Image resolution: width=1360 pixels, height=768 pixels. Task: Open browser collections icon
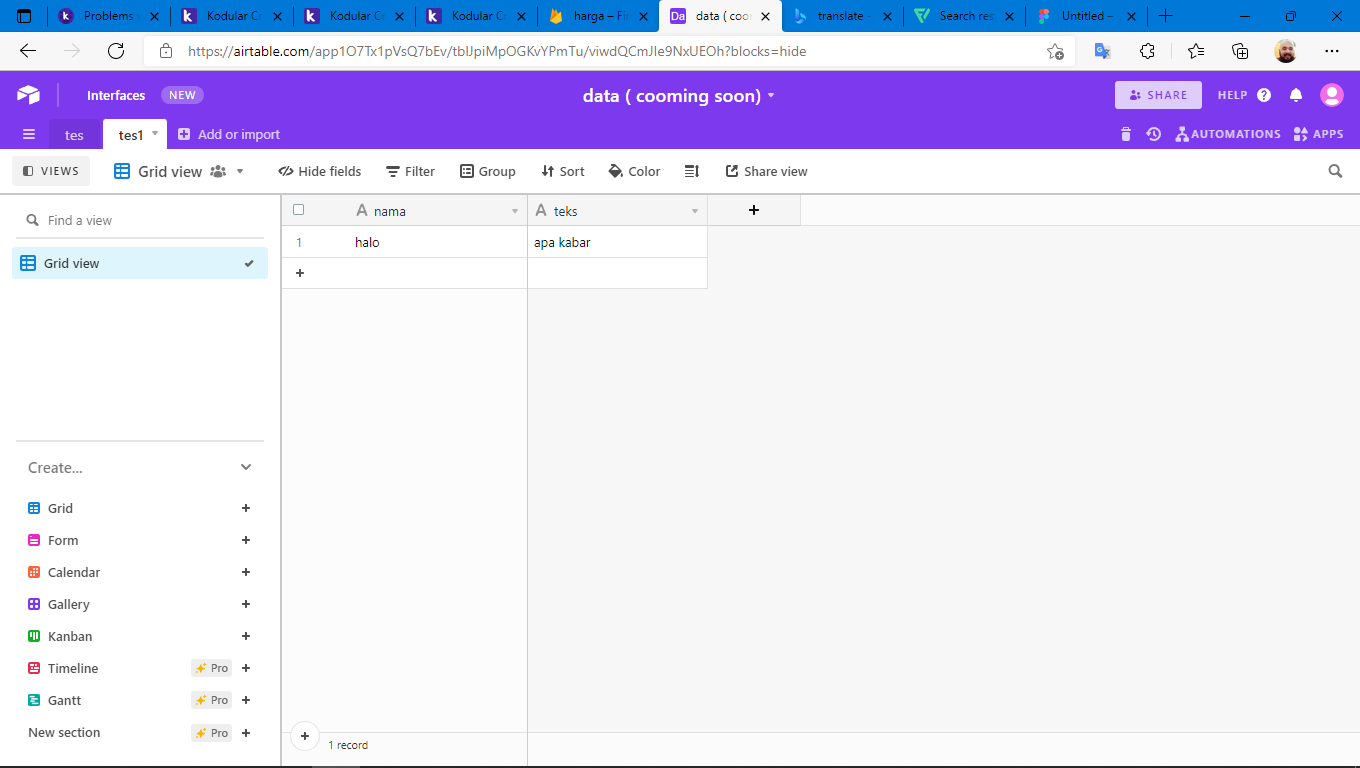pyautogui.click(x=1240, y=51)
